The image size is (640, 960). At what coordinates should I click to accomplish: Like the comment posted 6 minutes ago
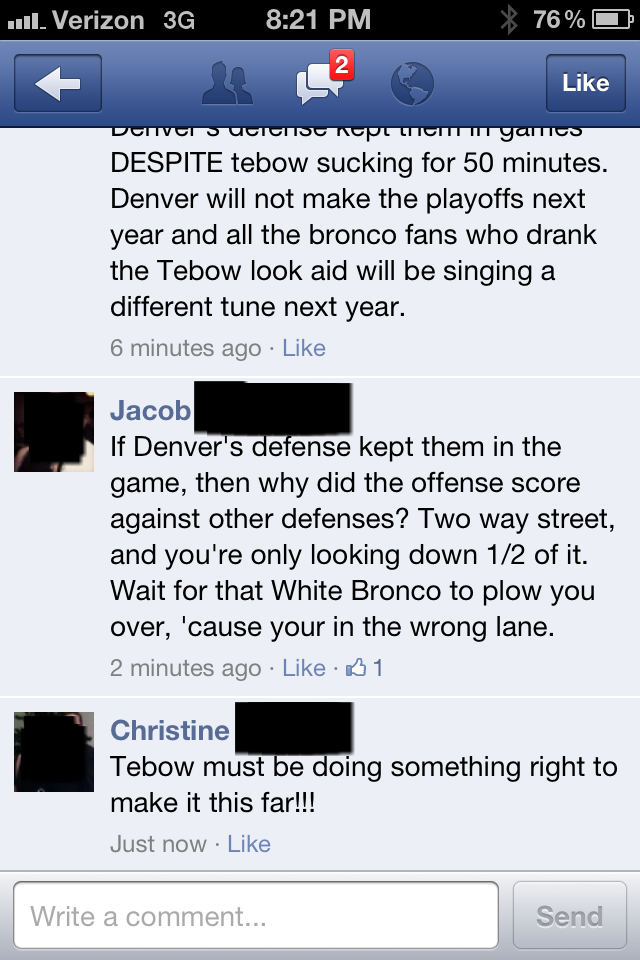pyautogui.click(x=304, y=348)
